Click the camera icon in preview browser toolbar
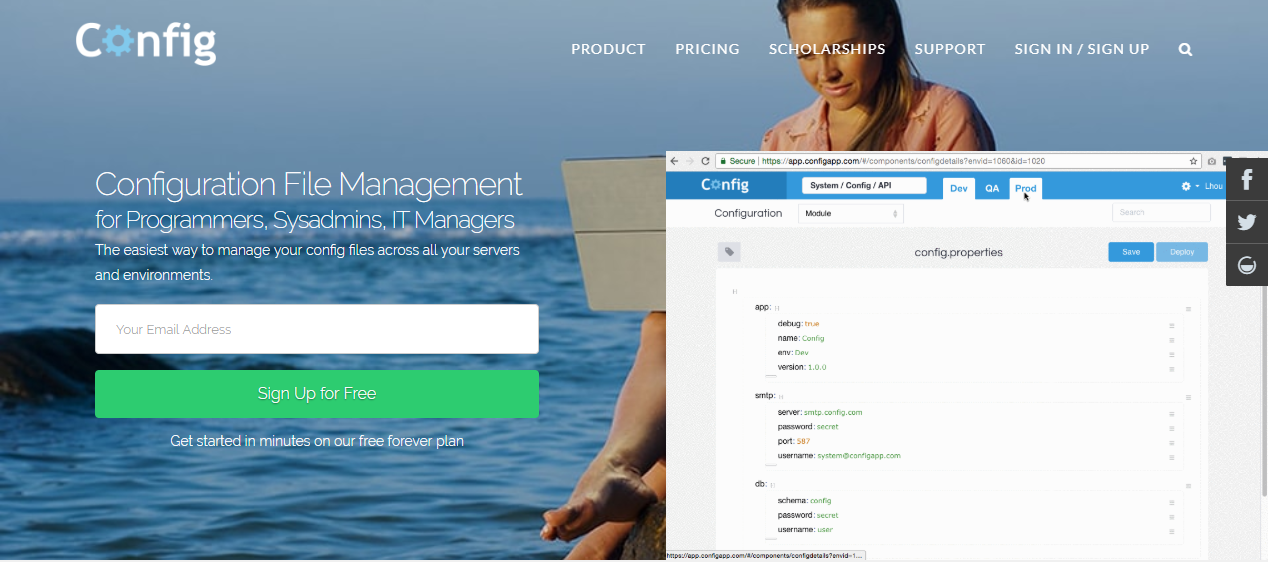Screen dimensions: 1268x562 coord(1212,160)
